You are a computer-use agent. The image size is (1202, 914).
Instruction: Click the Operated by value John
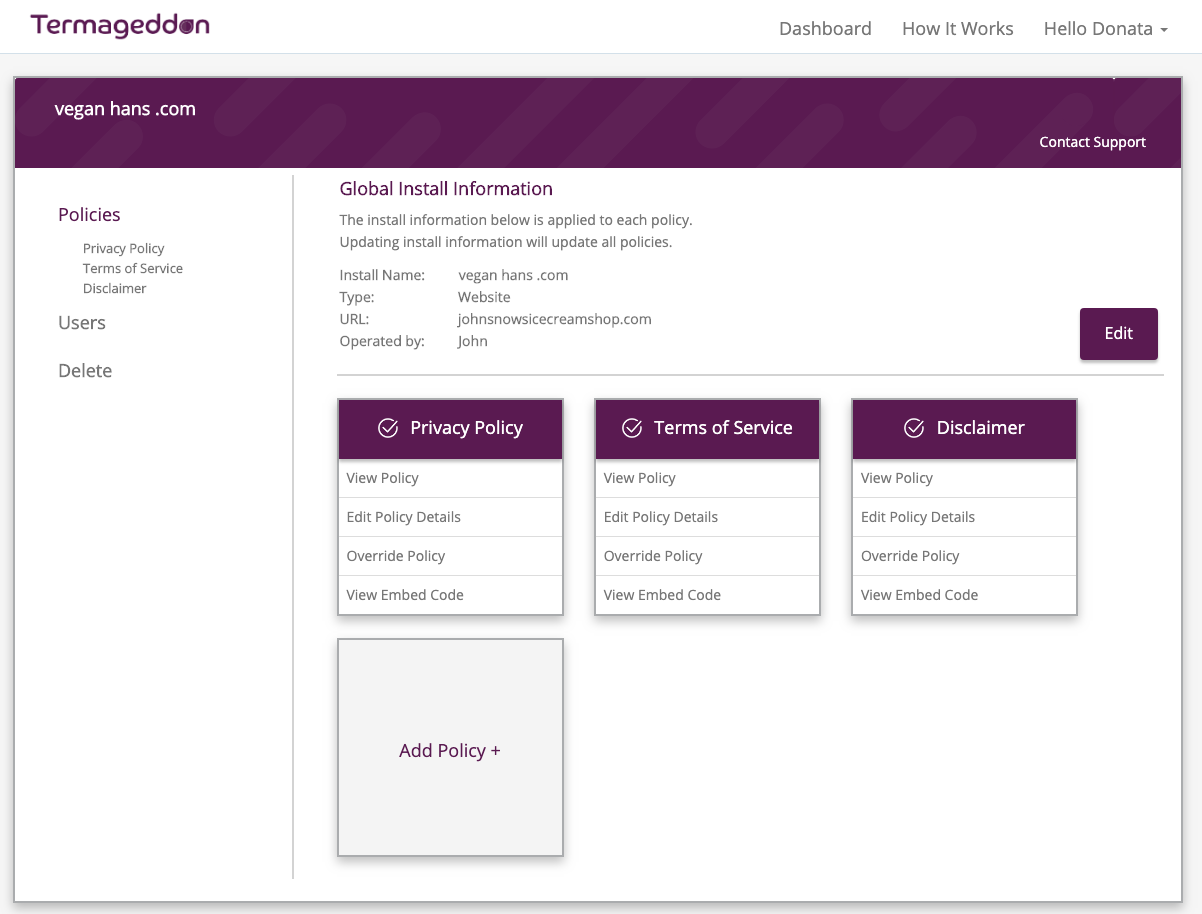click(473, 341)
